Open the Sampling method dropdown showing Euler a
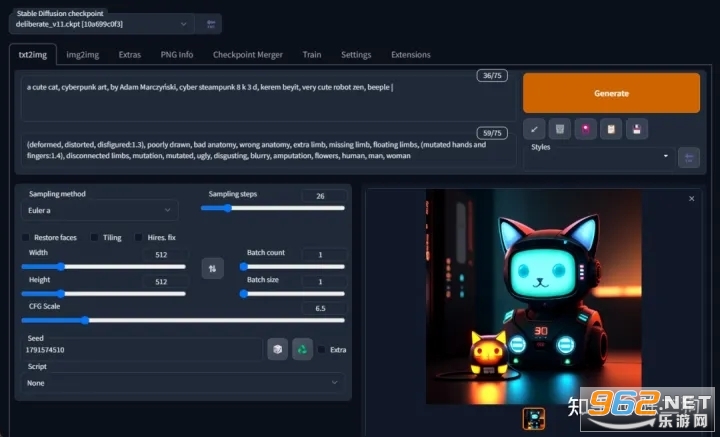 [x=100, y=210]
